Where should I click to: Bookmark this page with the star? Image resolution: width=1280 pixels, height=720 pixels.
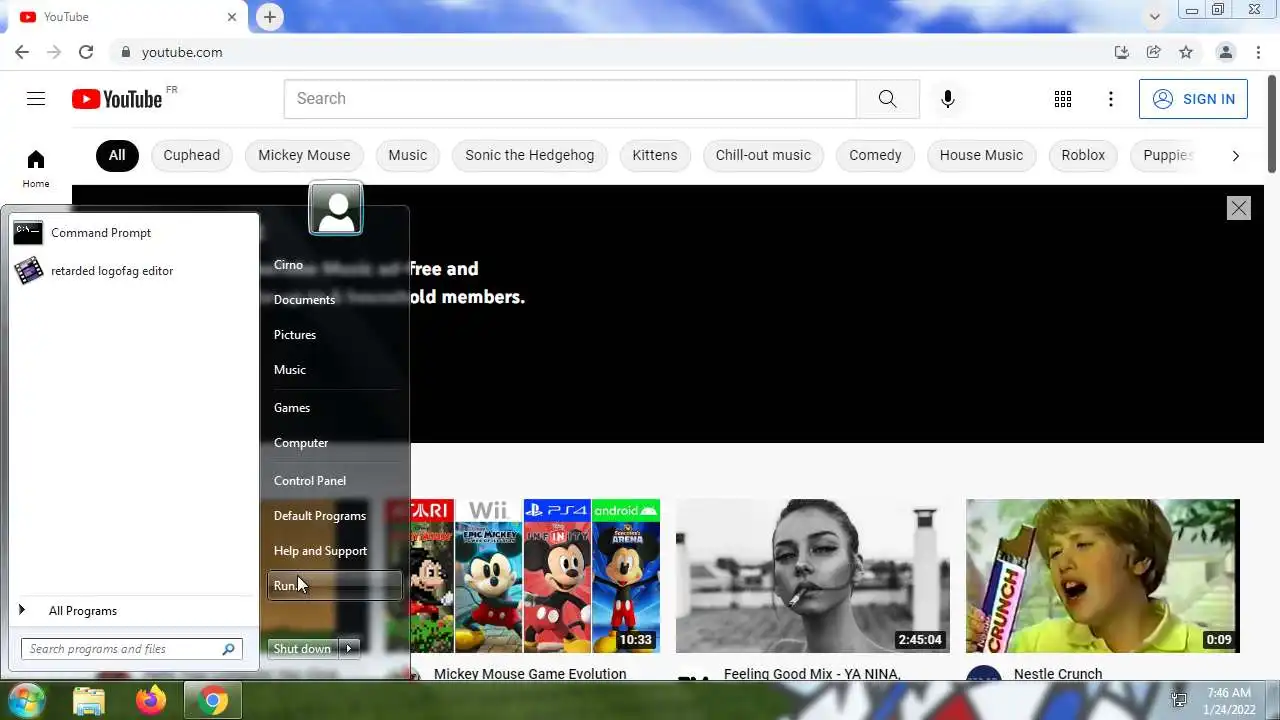(1186, 52)
